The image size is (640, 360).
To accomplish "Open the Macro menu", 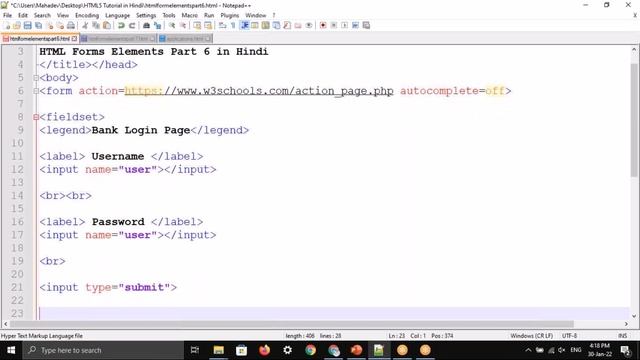I will [189, 15].
